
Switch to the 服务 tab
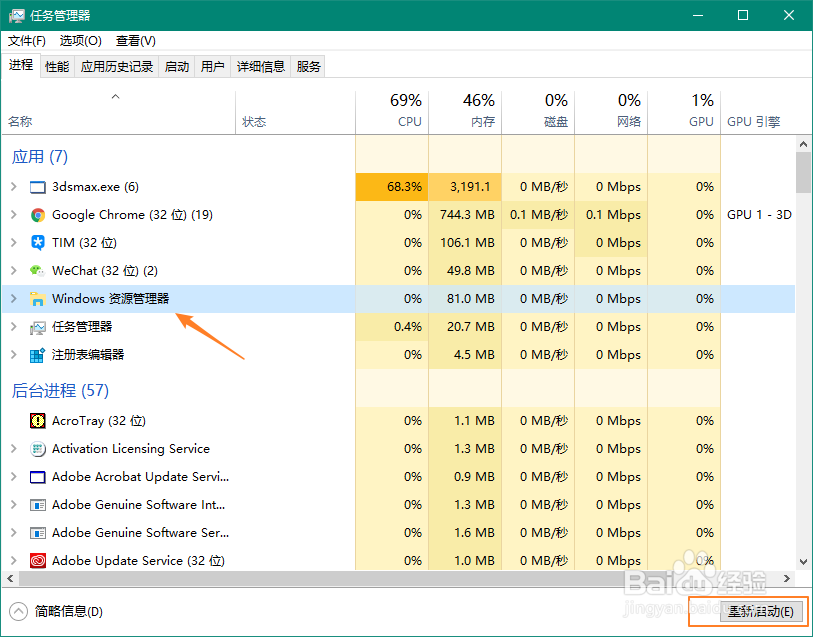(309, 66)
